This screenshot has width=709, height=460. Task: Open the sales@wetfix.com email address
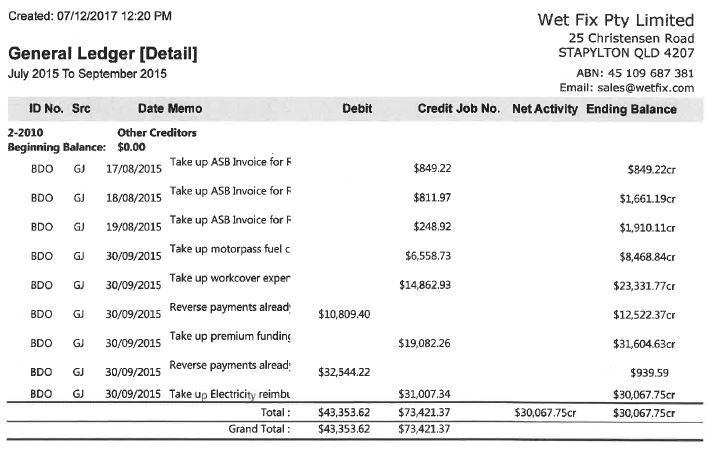[645, 88]
